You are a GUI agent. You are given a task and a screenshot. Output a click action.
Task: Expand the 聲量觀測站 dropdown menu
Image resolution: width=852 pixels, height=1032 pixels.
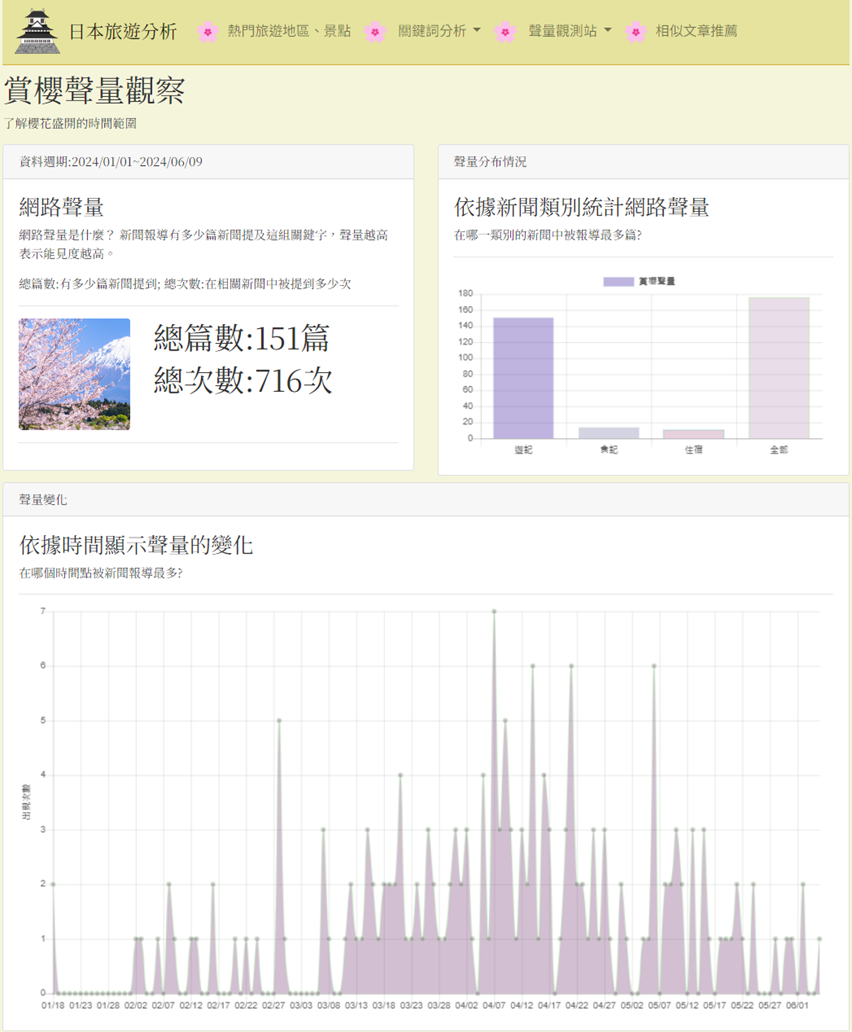pos(569,31)
